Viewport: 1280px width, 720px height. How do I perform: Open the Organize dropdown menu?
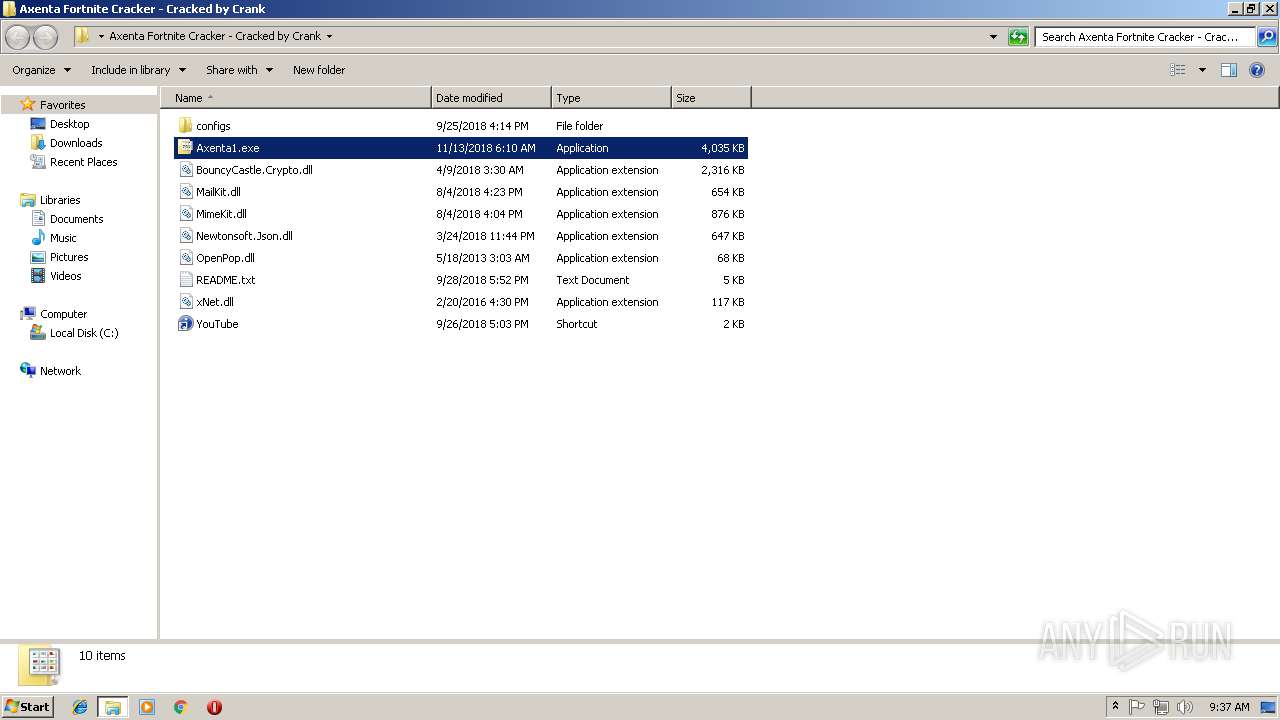[42, 70]
